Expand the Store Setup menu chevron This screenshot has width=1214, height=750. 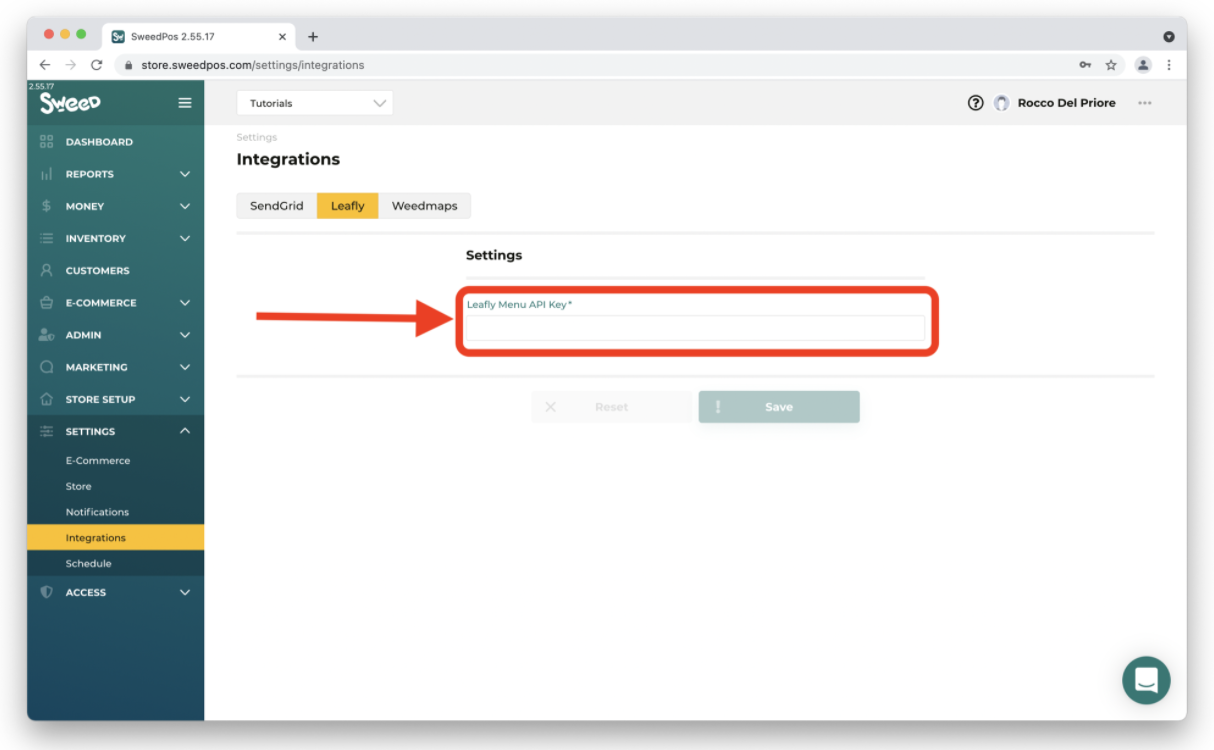point(185,399)
